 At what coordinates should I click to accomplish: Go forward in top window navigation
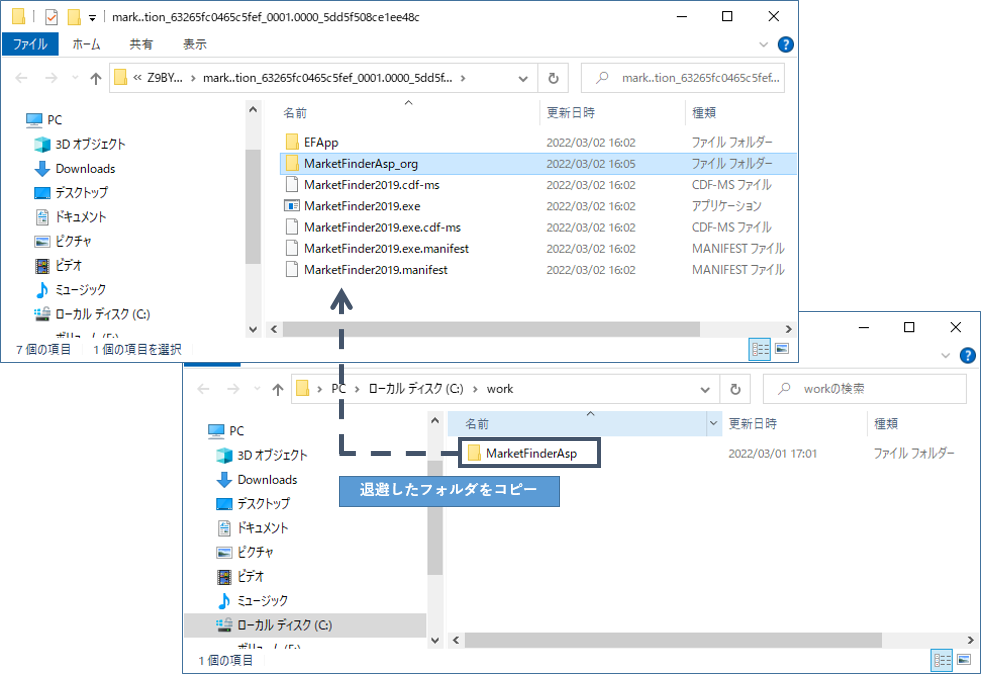51,78
